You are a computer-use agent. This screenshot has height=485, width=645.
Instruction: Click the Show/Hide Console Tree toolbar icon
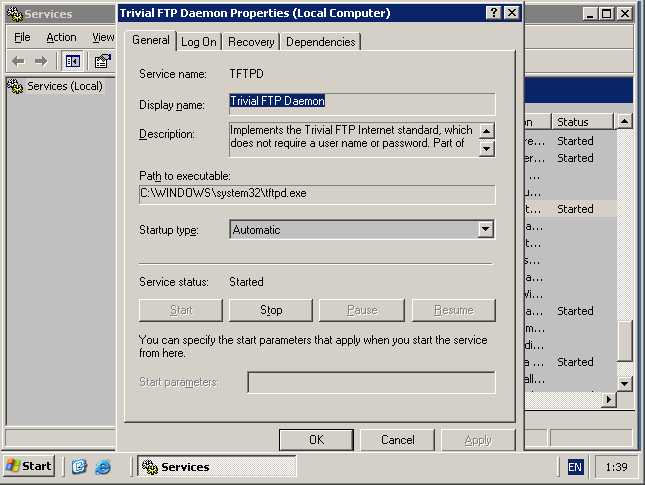[73, 61]
